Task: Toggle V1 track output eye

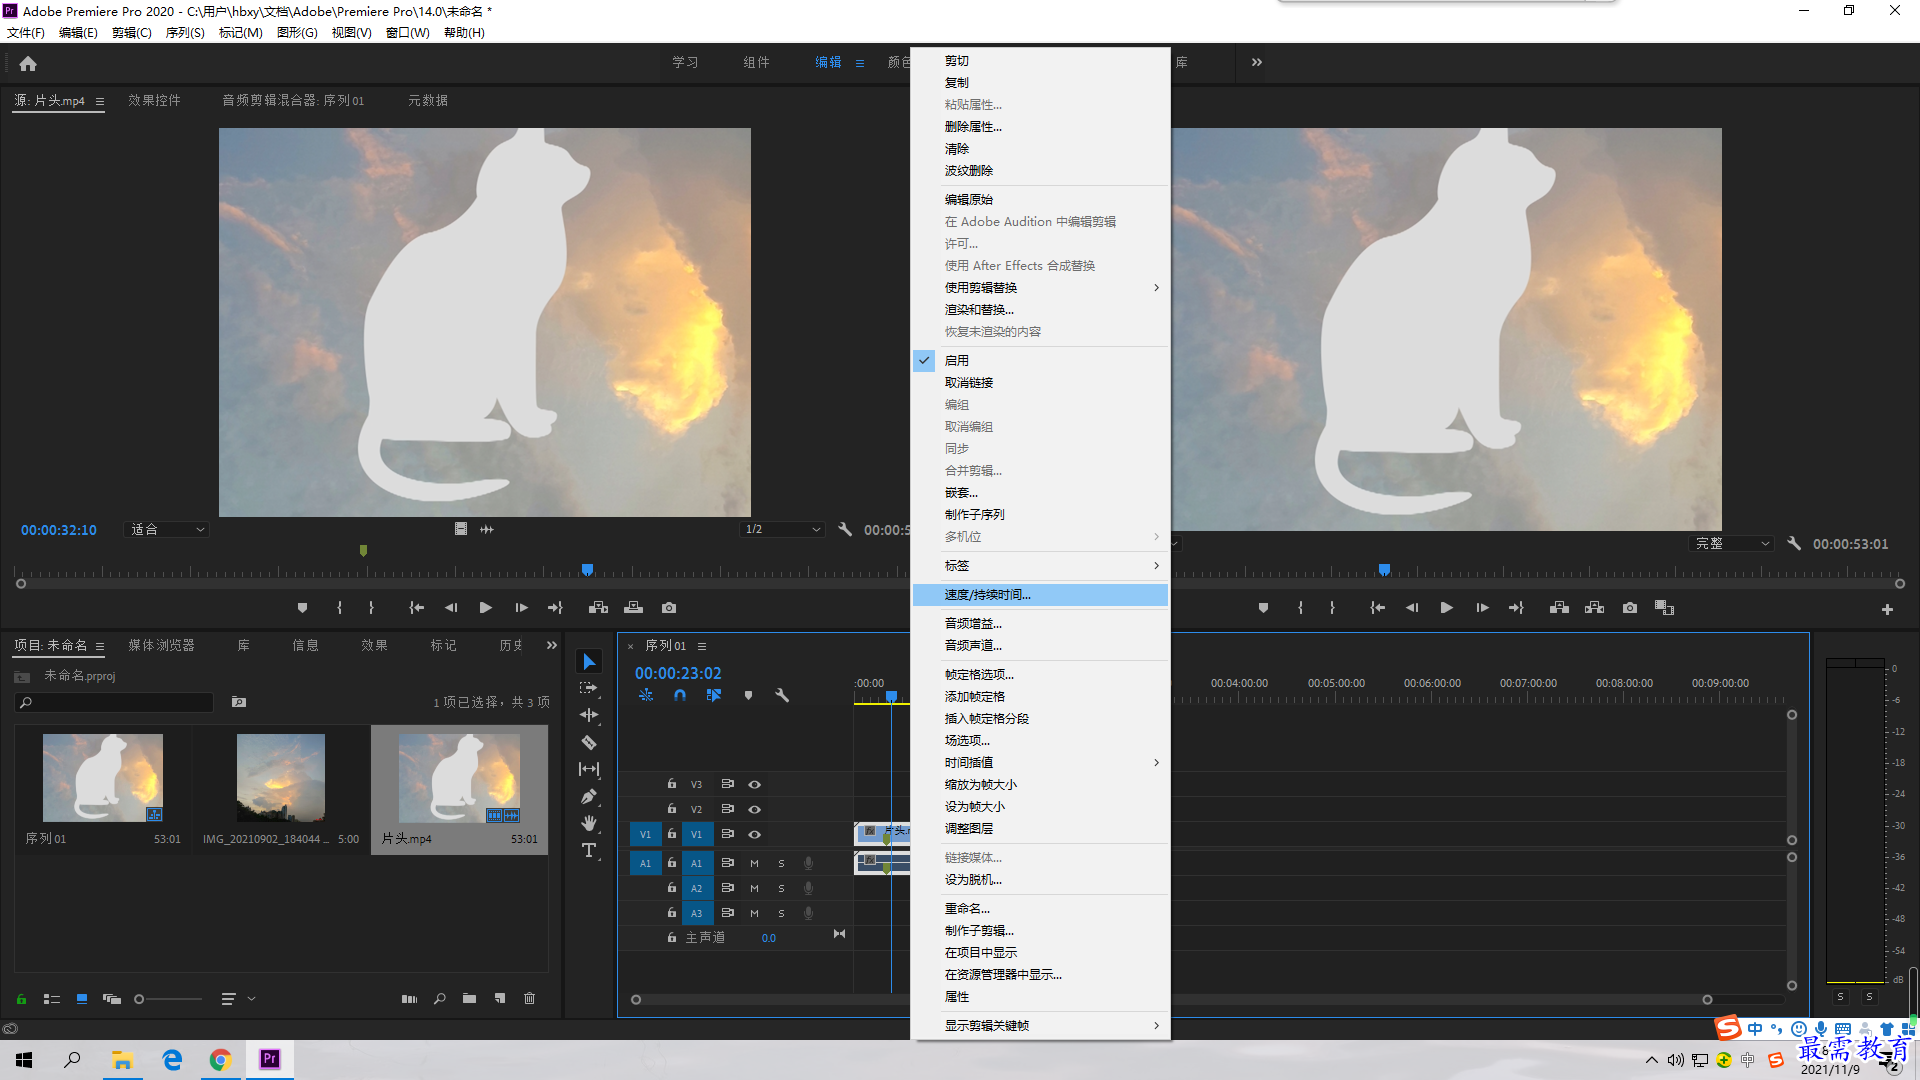Action: point(755,834)
